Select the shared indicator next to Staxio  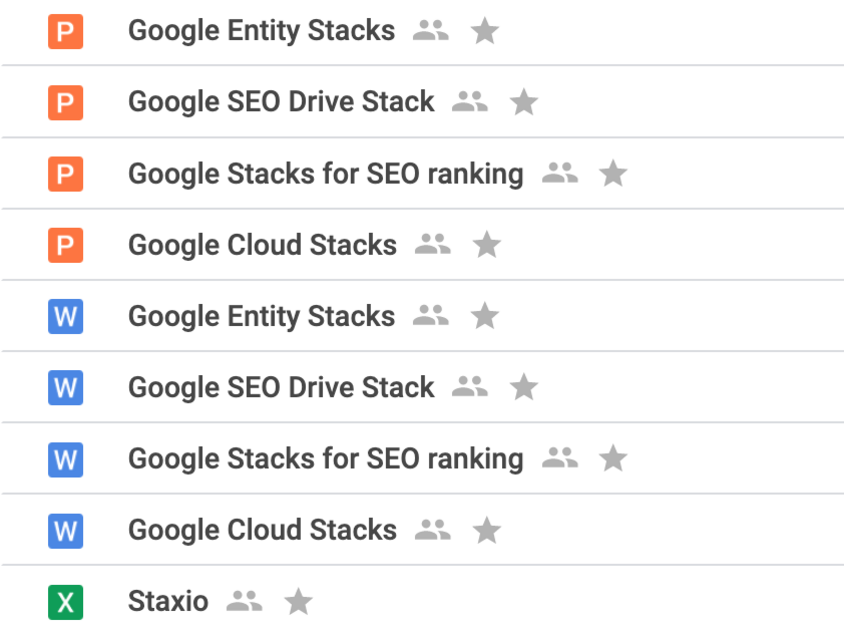pyautogui.click(x=244, y=602)
